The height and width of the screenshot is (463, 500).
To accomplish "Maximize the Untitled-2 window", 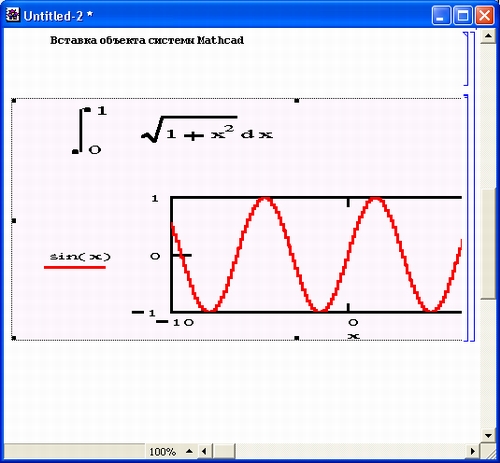I will click(463, 15).
